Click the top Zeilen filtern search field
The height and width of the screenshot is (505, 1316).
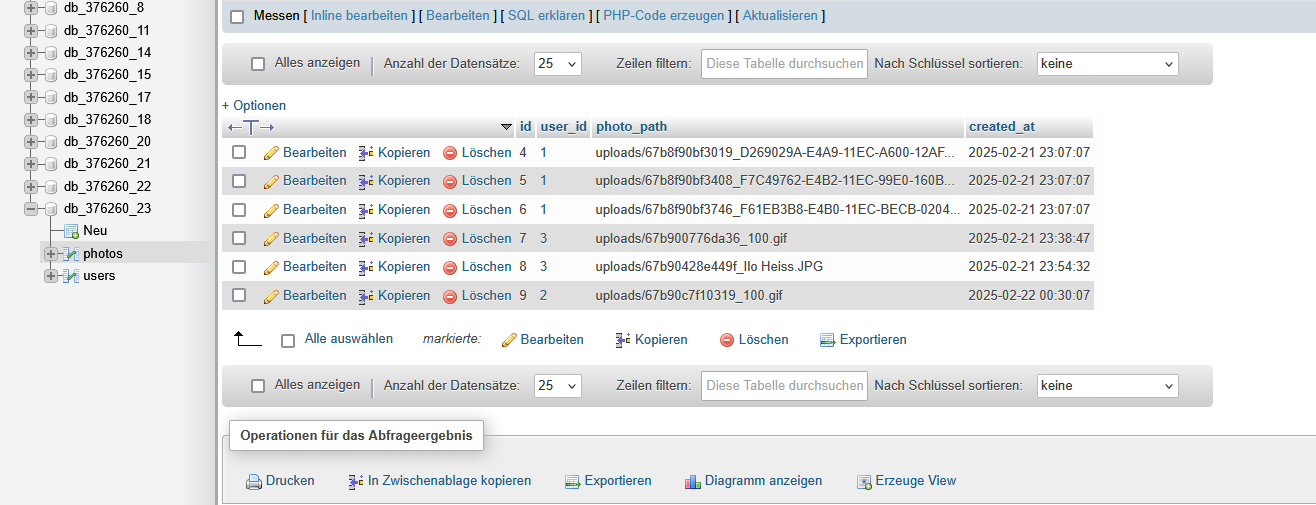784,64
